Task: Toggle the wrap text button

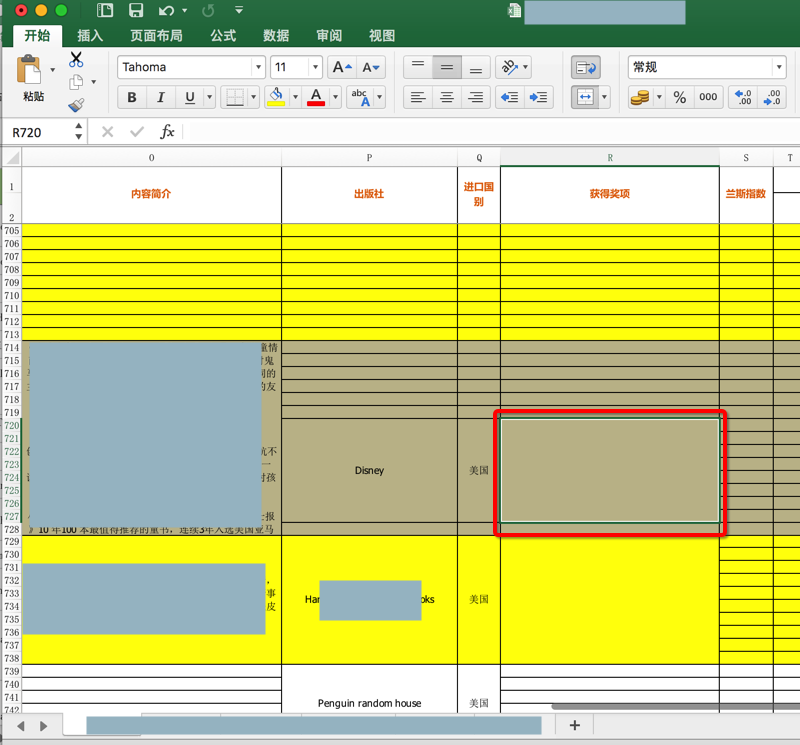Action: (585, 68)
